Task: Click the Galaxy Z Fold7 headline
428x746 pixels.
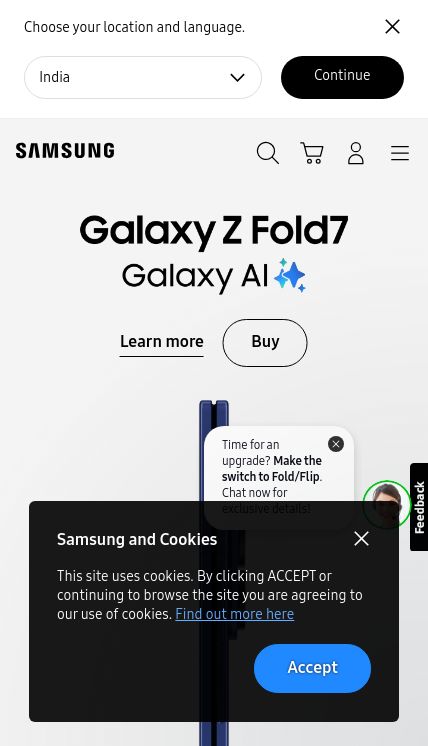Action: point(214,231)
